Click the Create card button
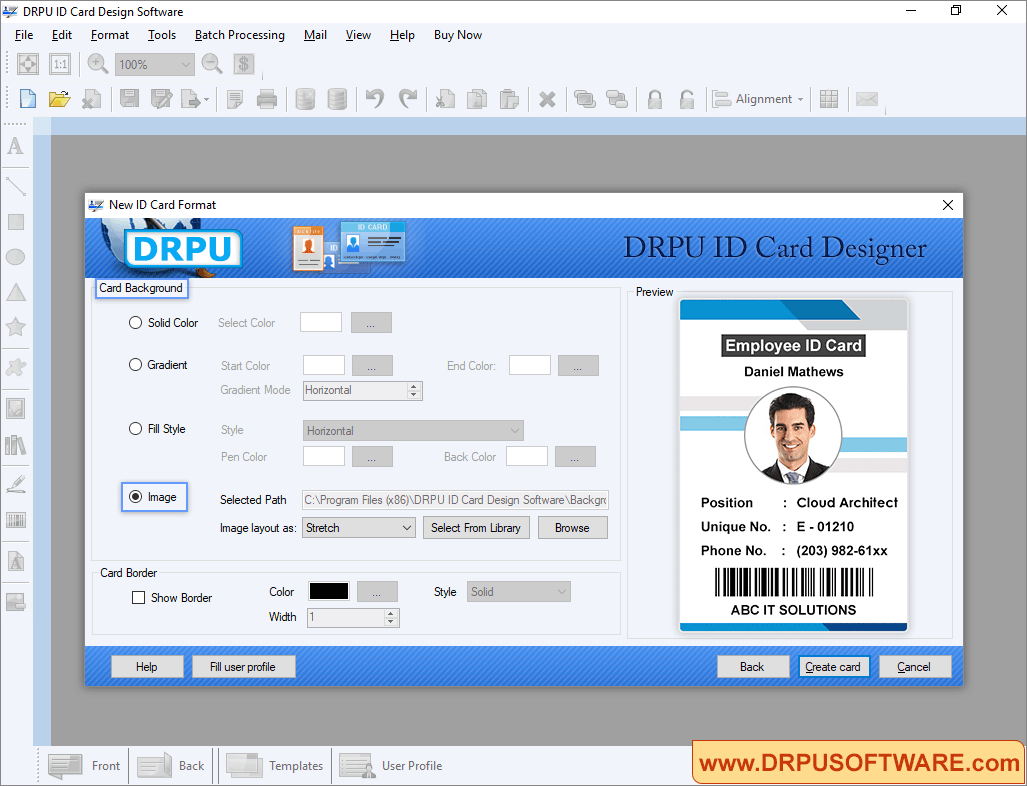Viewport: 1027px width, 786px height. coord(833,667)
